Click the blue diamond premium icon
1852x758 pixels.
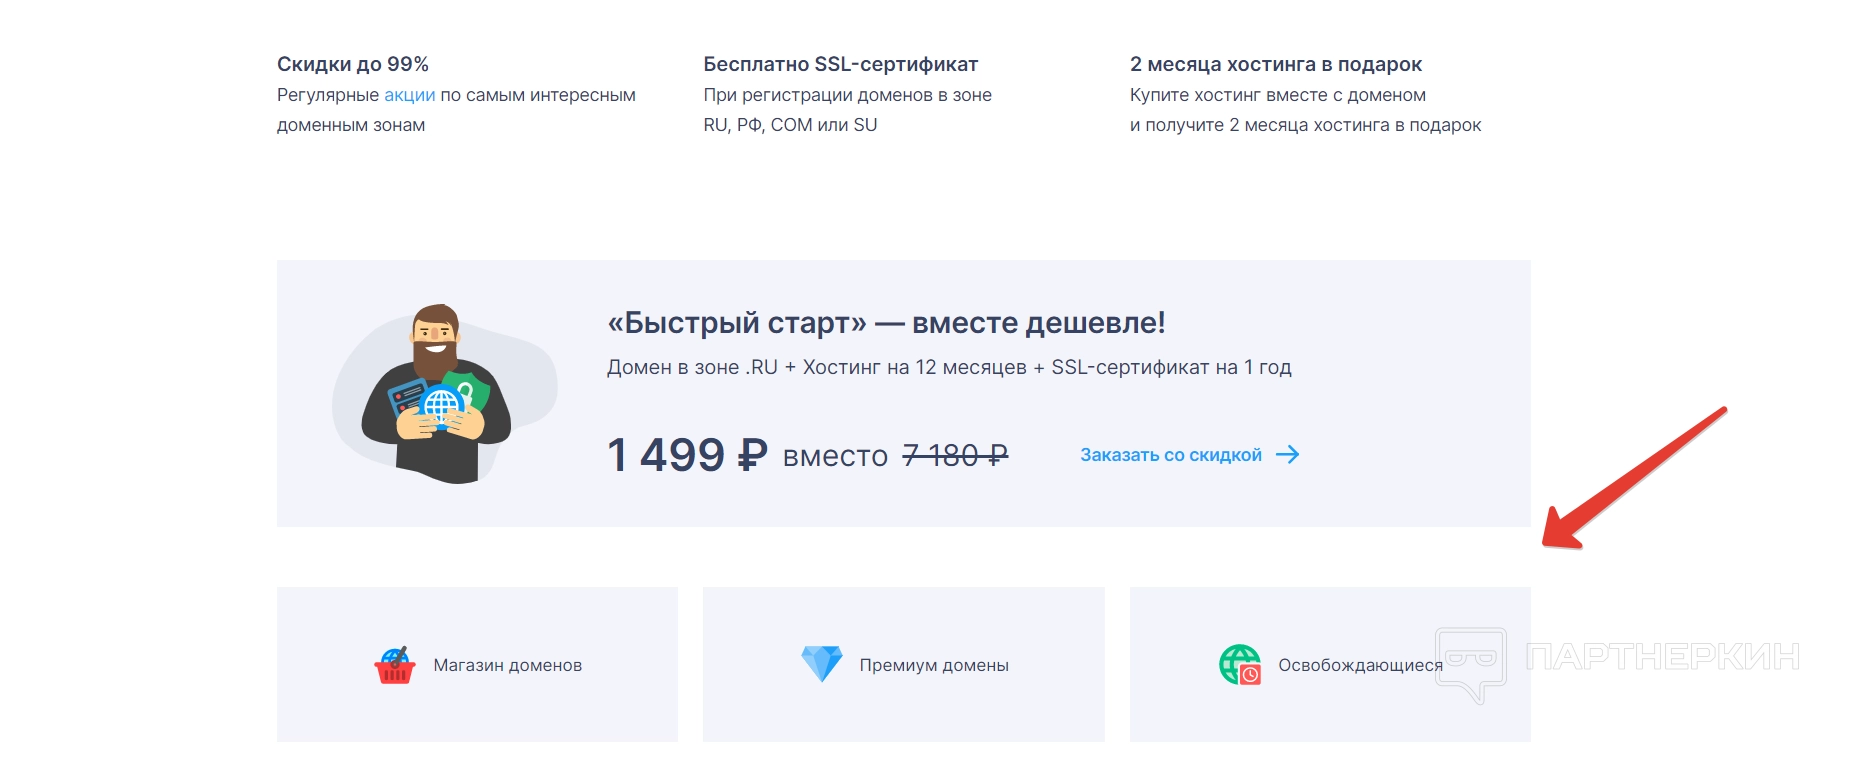click(822, 663)
